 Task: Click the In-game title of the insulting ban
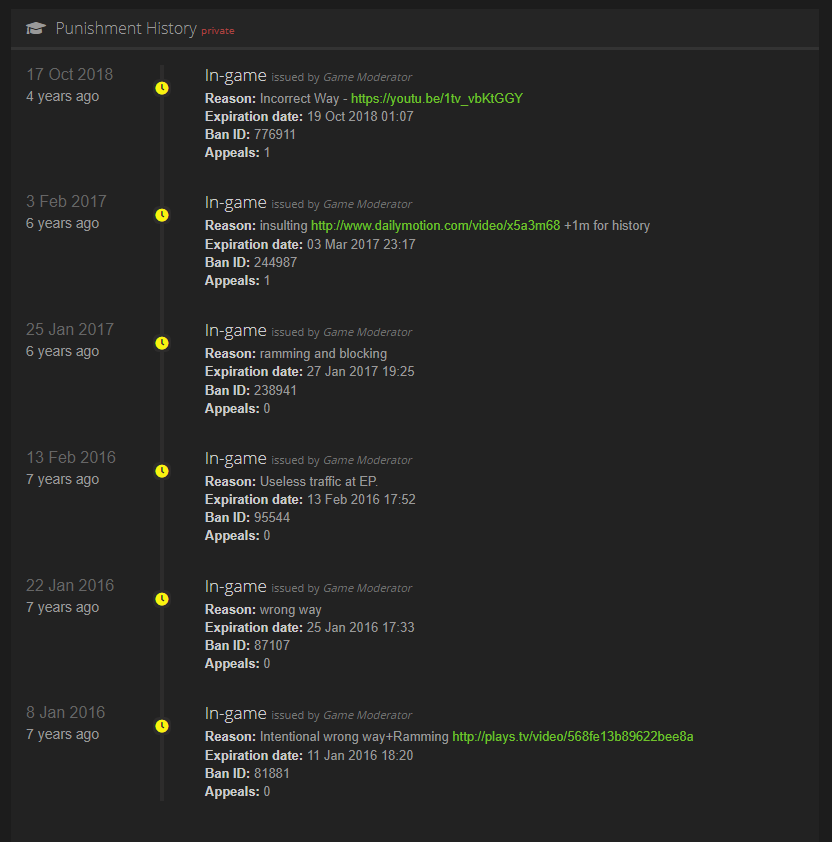coord(236,203)
